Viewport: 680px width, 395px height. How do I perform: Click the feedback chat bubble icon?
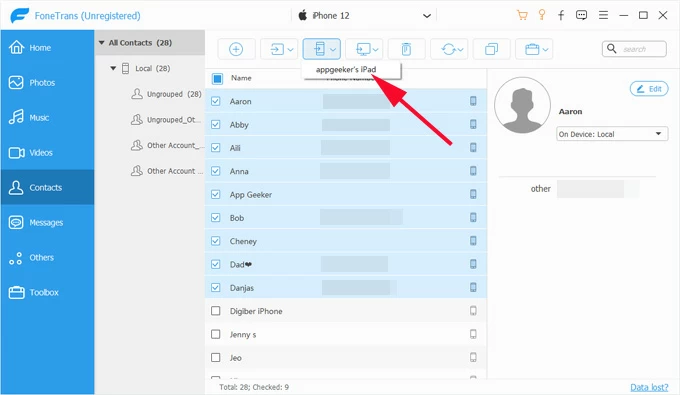(581, 16)
